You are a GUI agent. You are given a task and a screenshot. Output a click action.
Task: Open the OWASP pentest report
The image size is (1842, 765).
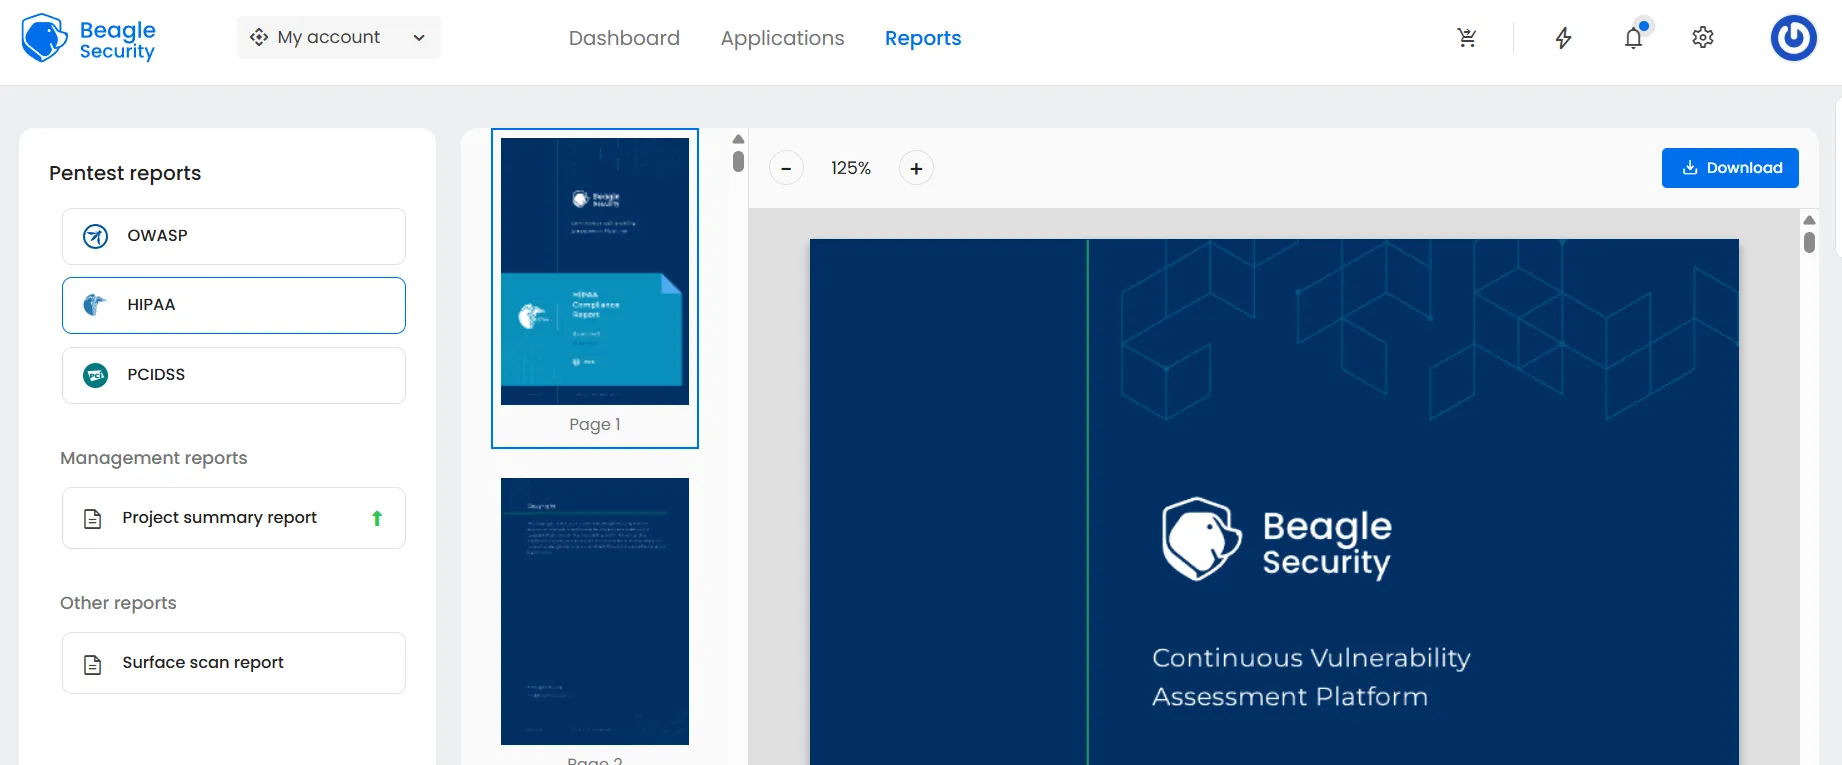click(x=234, y=236)
